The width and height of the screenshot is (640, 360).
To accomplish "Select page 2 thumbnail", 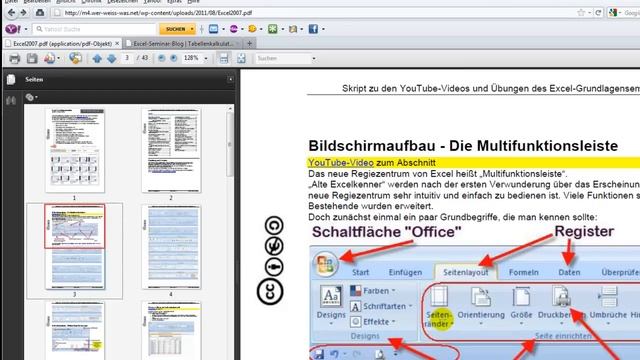I will coord(171,150).
